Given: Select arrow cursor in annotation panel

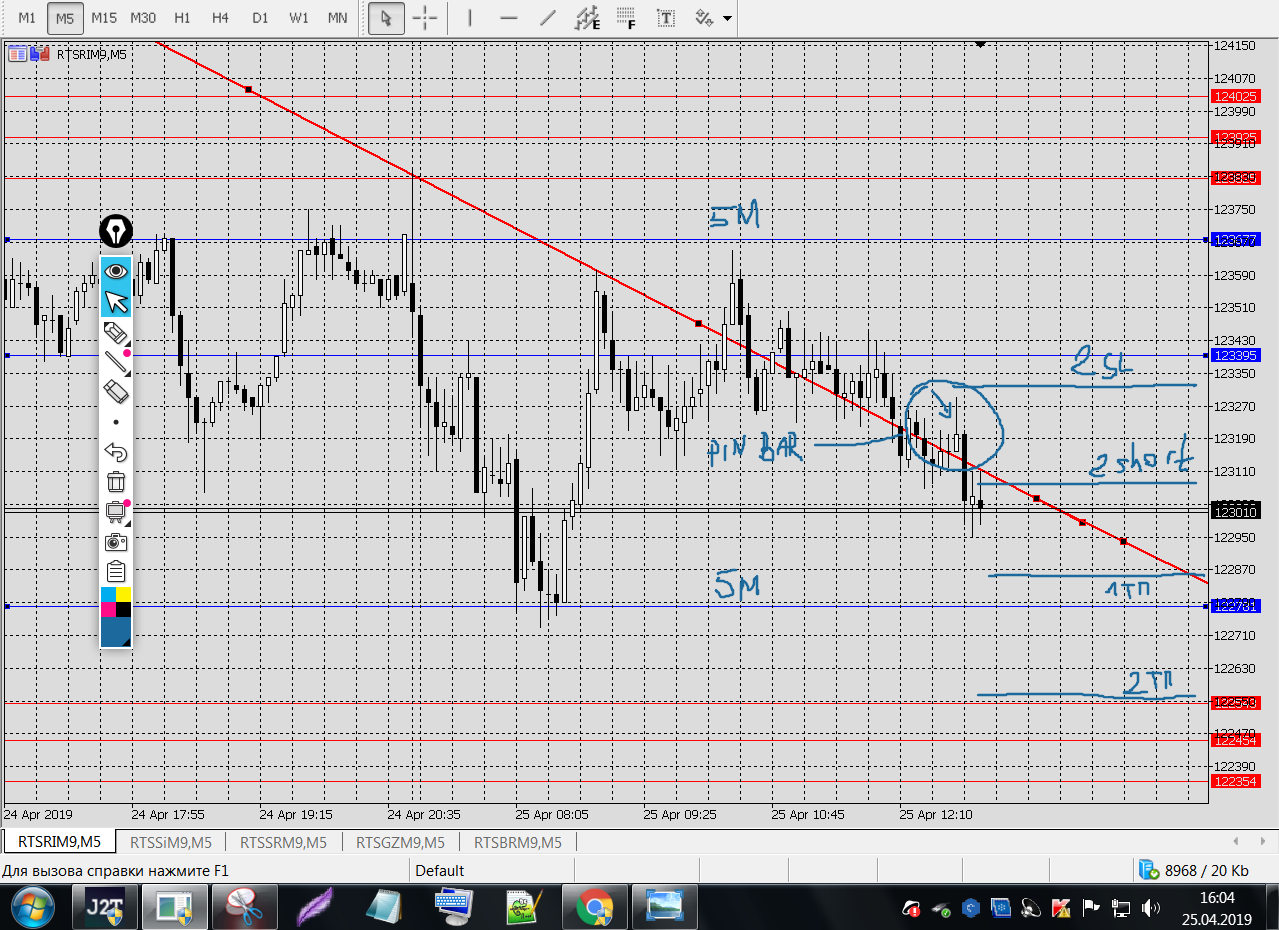Looking at the screenshot, I should (x=117, y=301).
